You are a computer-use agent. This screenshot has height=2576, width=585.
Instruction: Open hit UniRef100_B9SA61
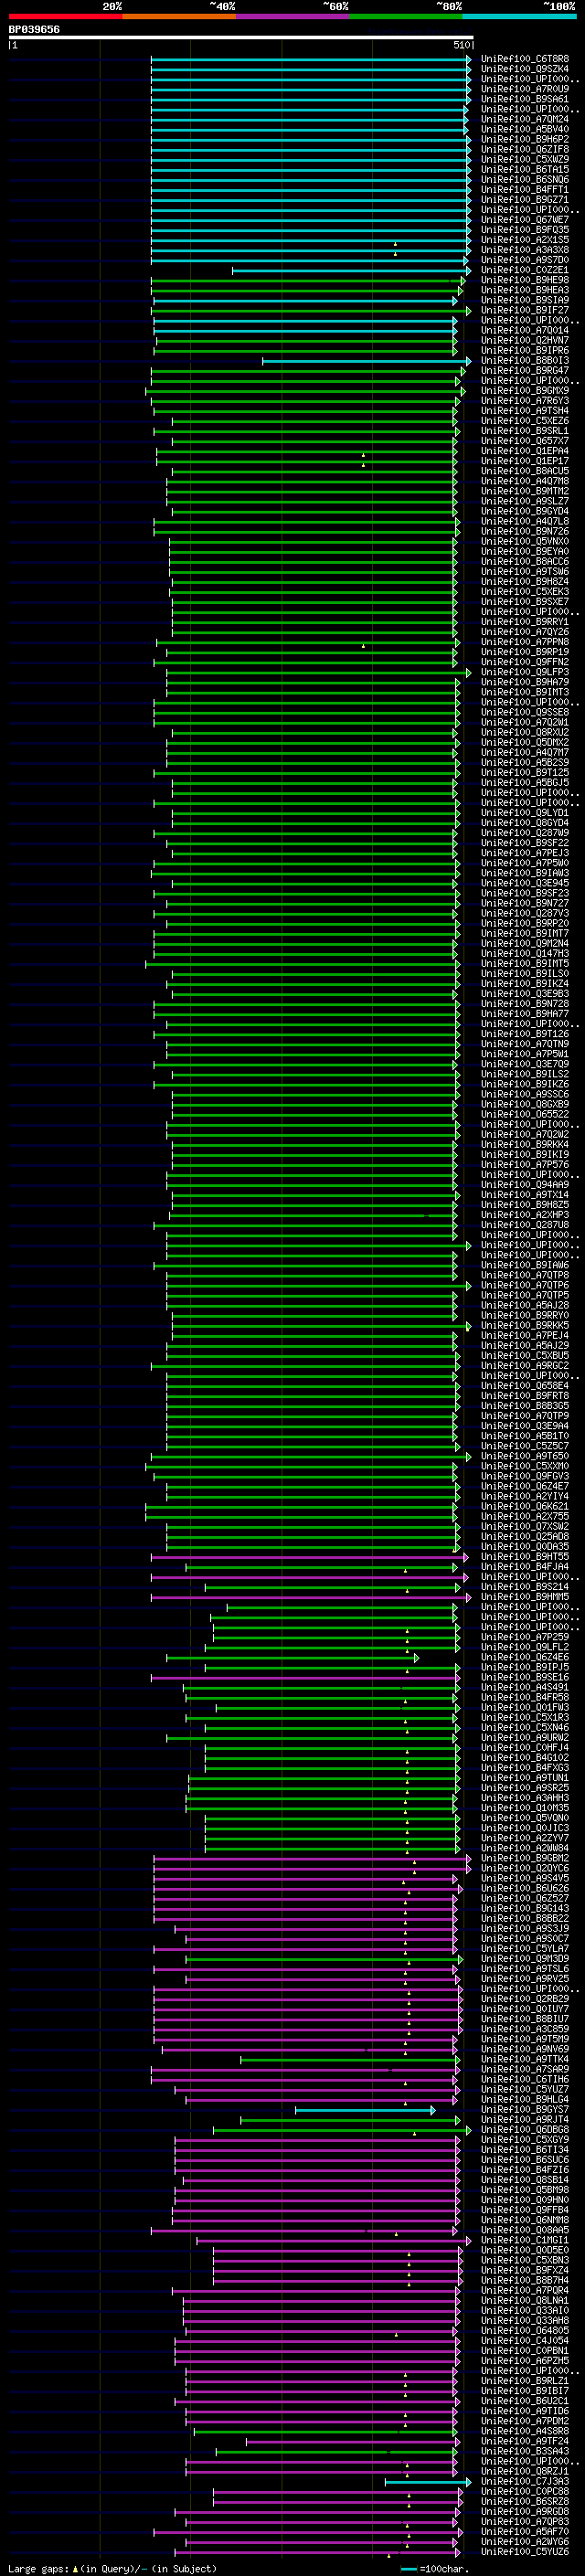tap(525, 99)
